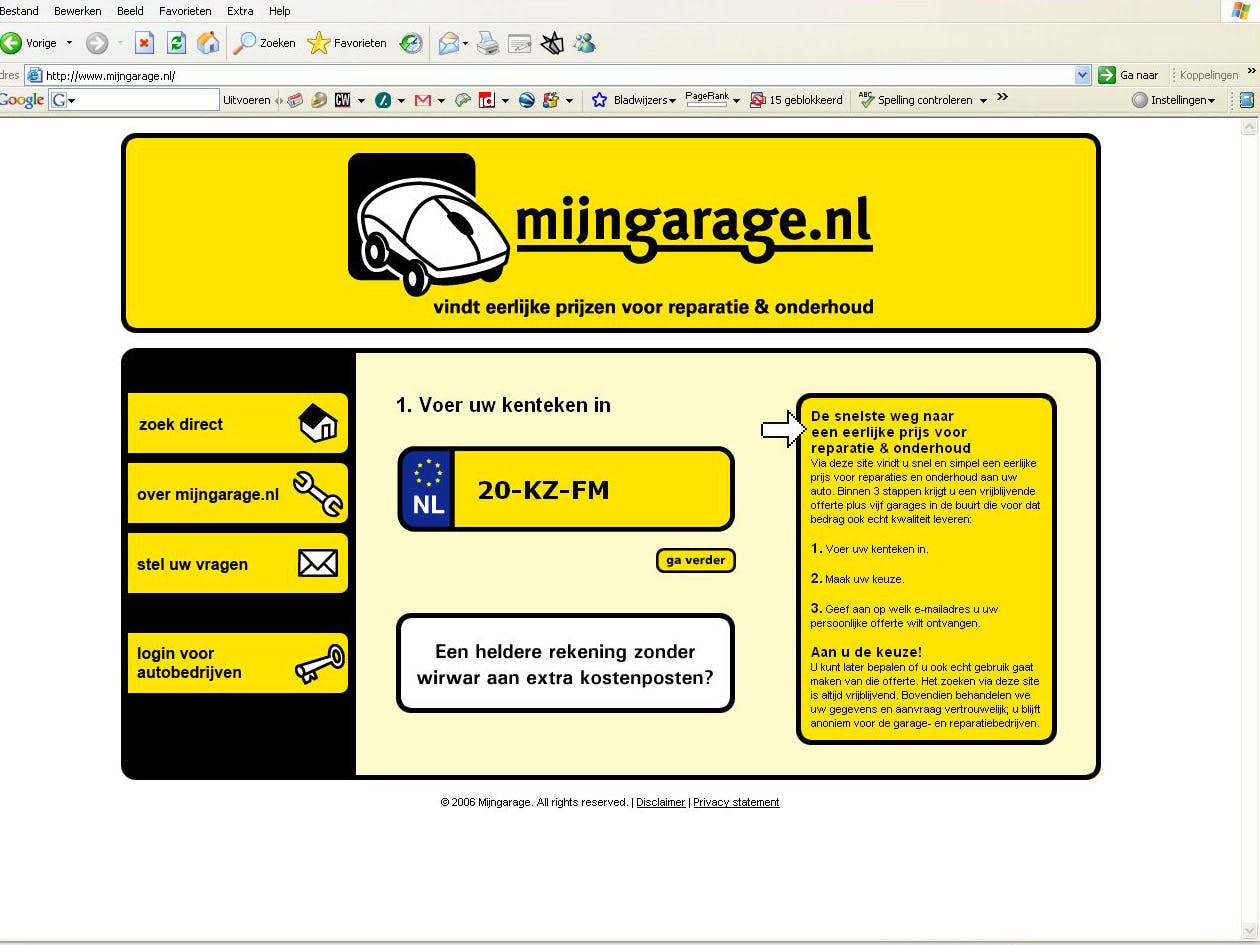This screenshot has height=945, width=1260.
Task: Click the license plate field 20-KZ-FM
Action: coord(566,489)
